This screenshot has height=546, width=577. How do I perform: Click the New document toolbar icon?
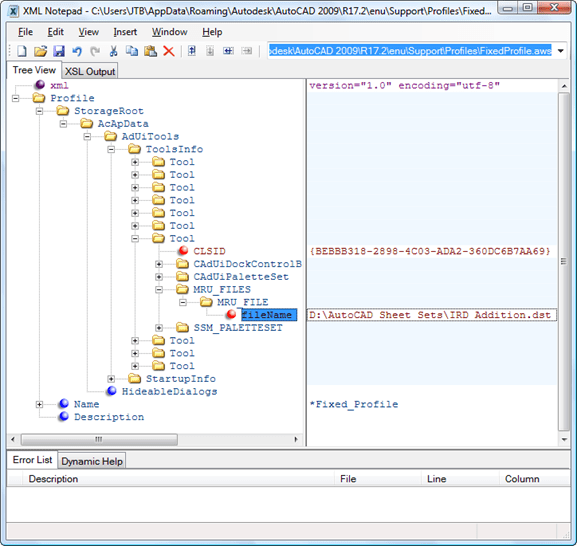click(x=22, y=51)
